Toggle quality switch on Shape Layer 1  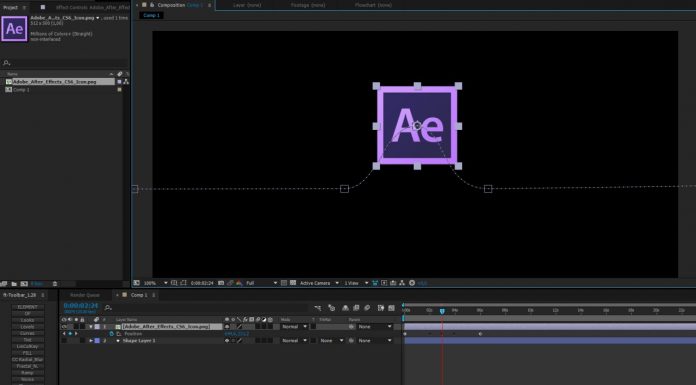click(239, 341)
